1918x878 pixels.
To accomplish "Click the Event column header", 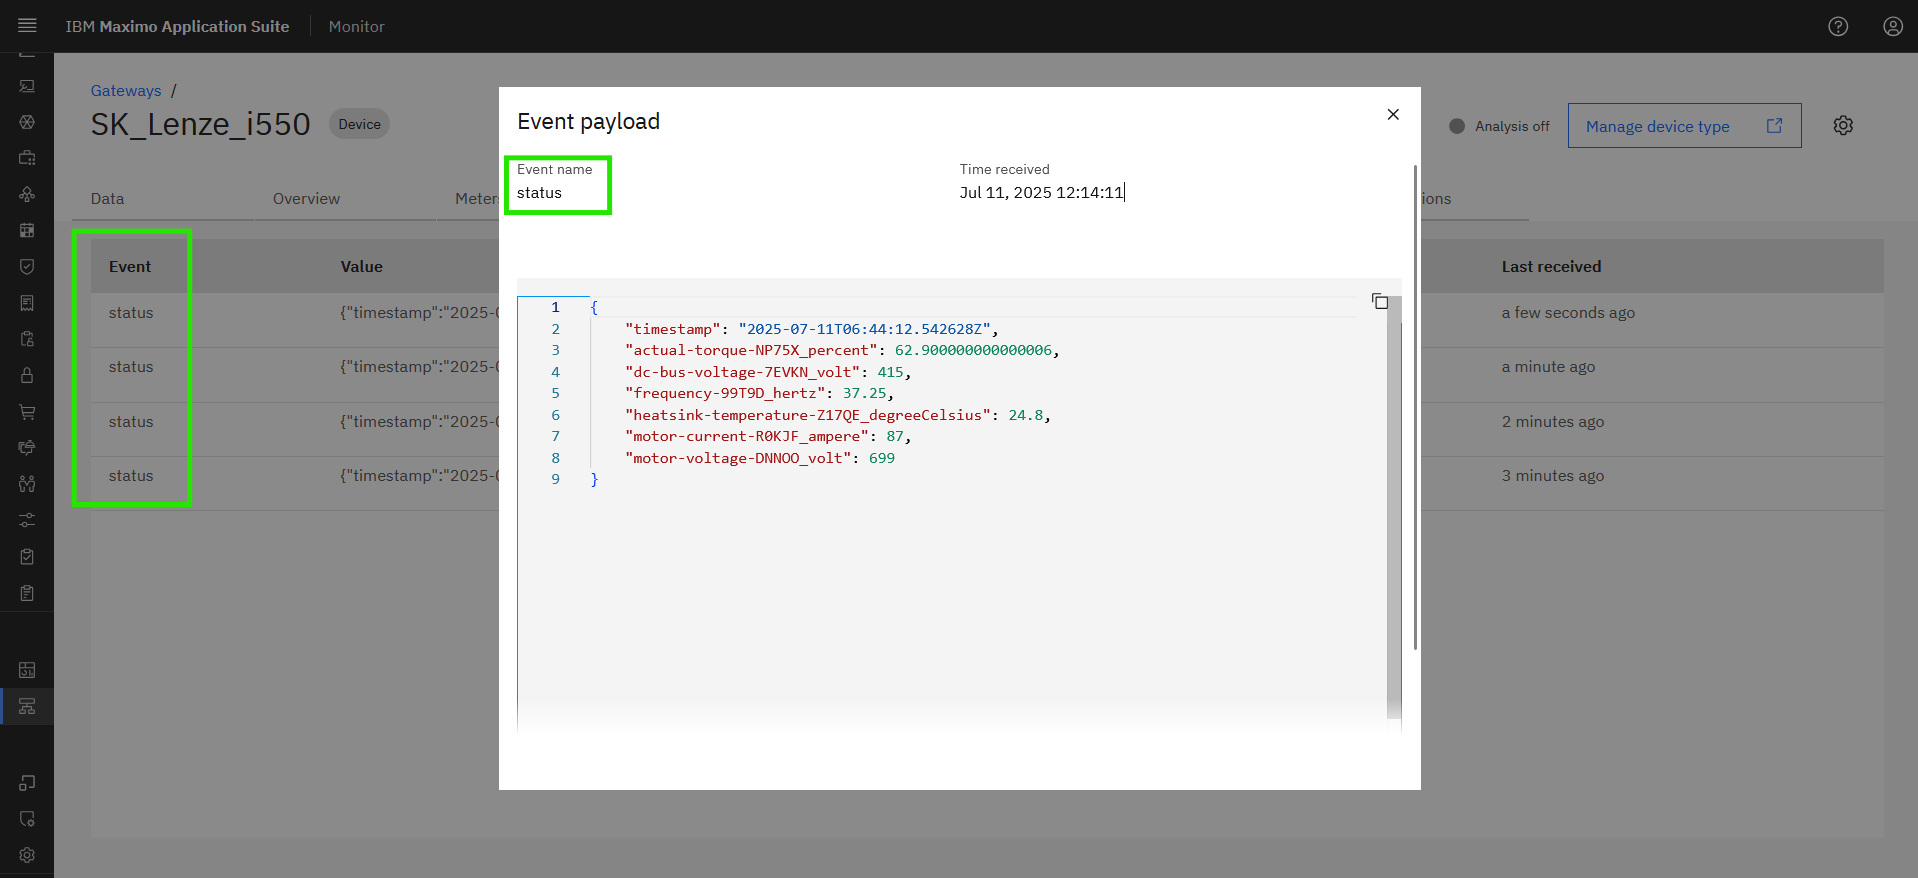I will coord(130,267).
